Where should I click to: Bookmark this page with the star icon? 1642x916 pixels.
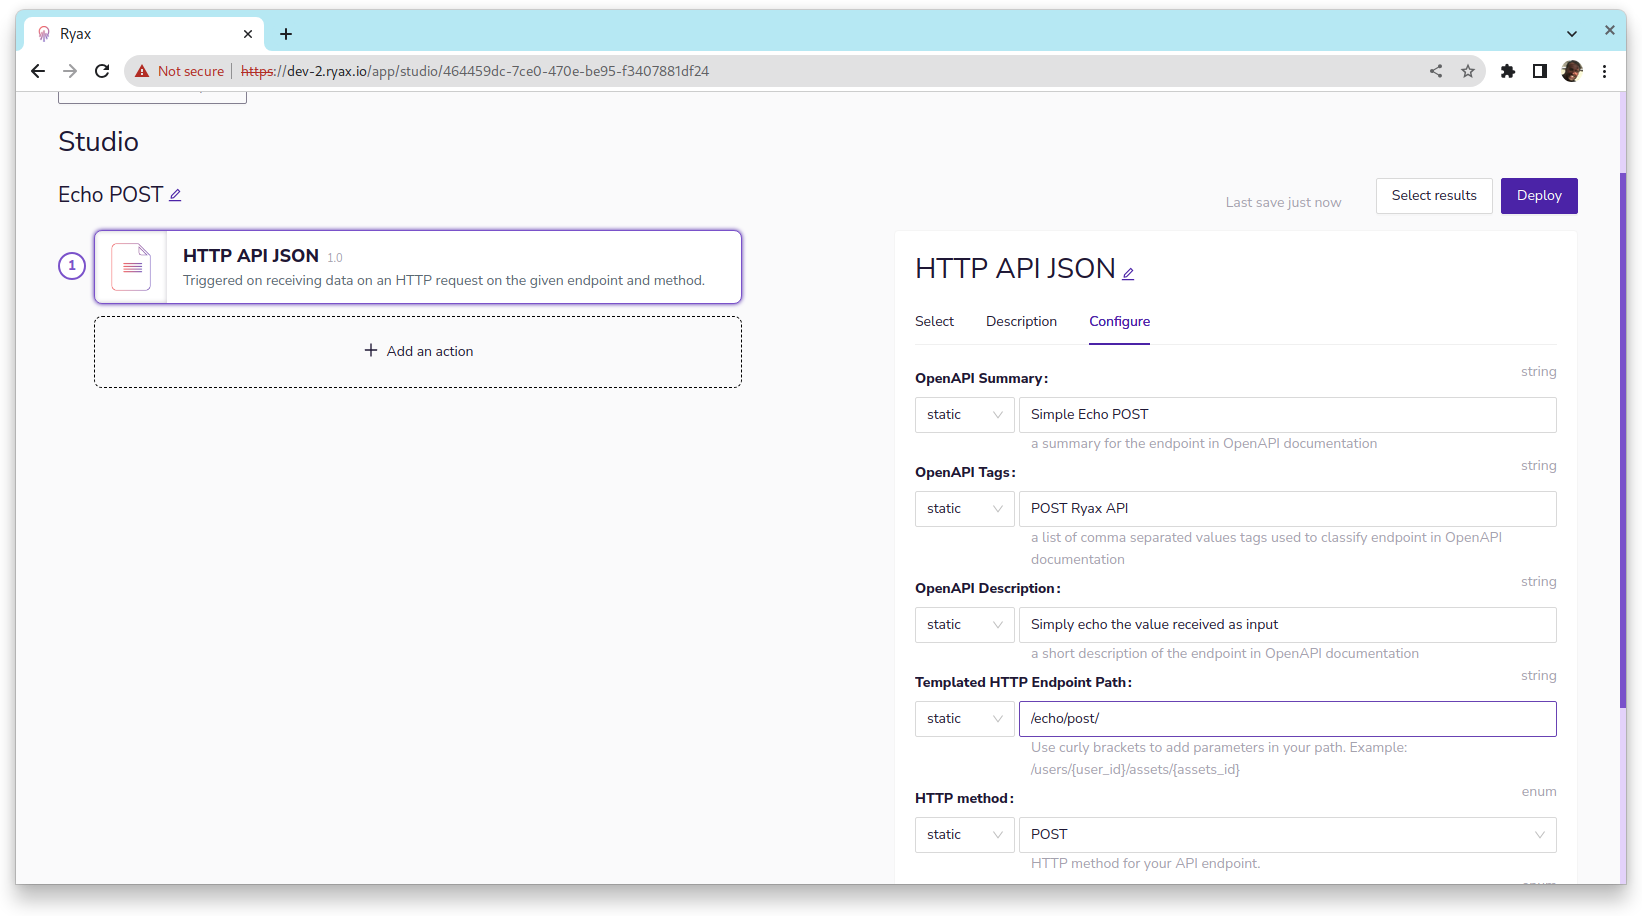(1468, 71)
